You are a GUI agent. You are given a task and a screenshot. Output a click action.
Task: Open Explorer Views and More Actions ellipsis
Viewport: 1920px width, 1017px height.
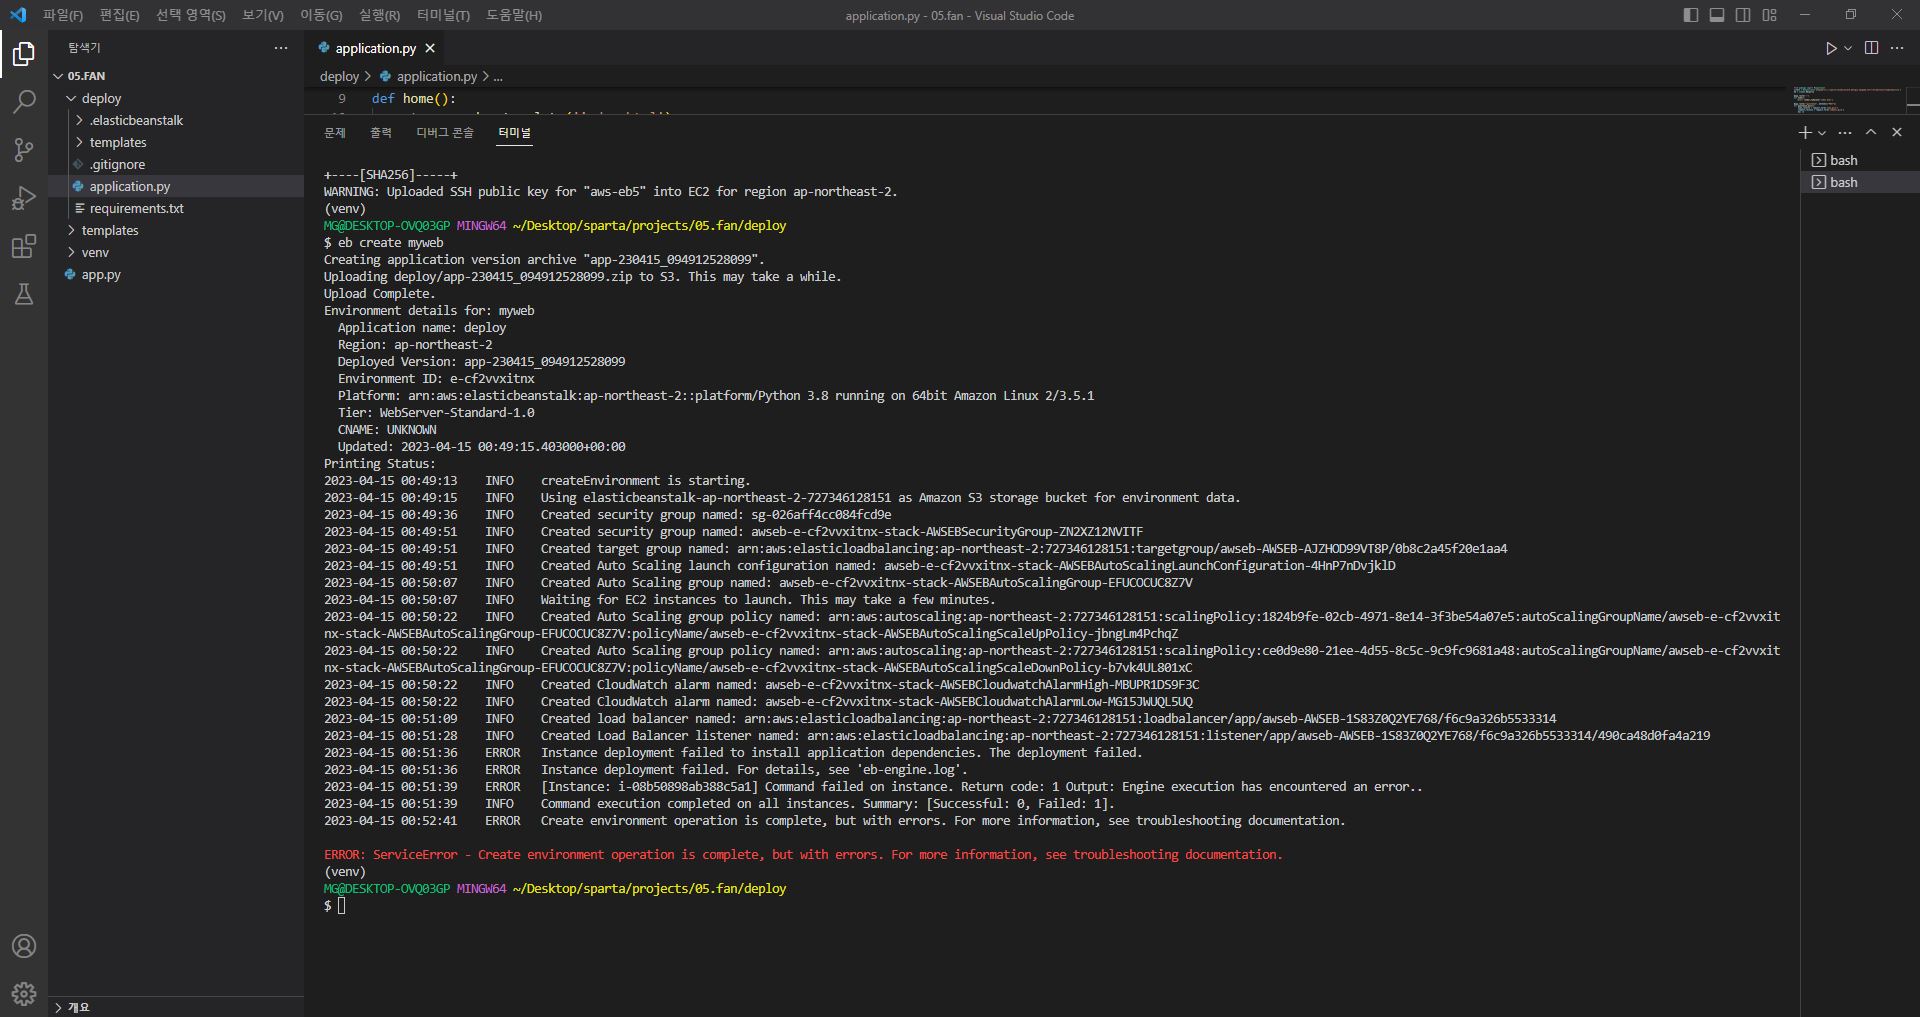[x=281, y=48]
